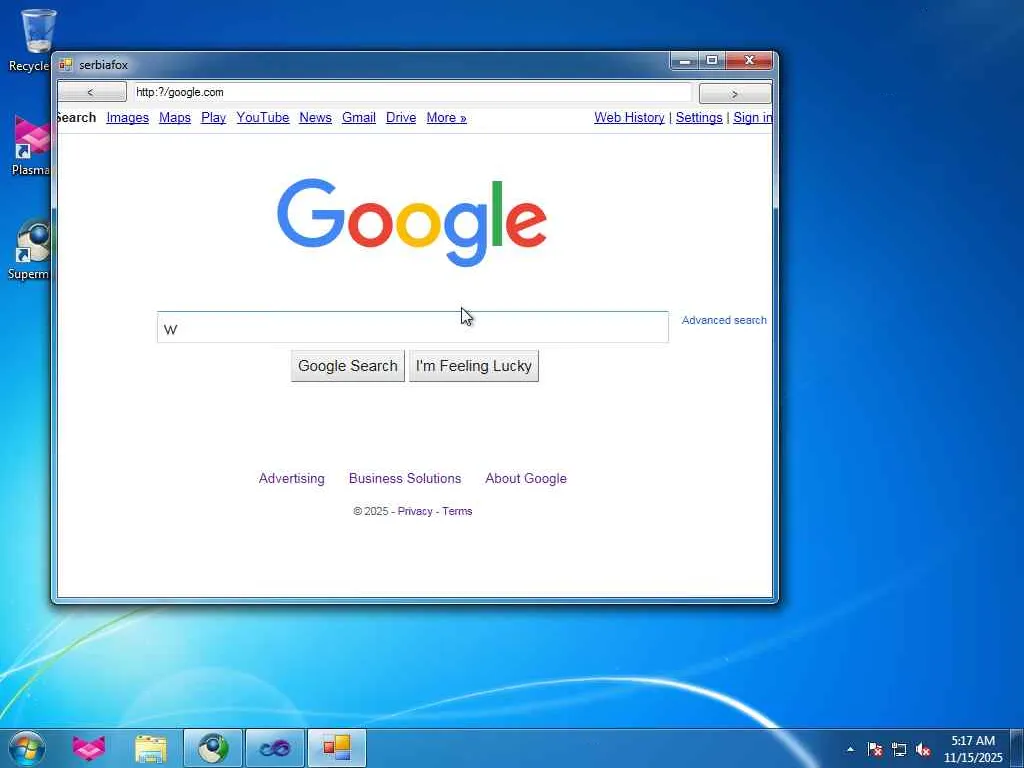This screenshot has height=768, width=1024.
Task: Open the News link
Action: [x=315, y=118]
